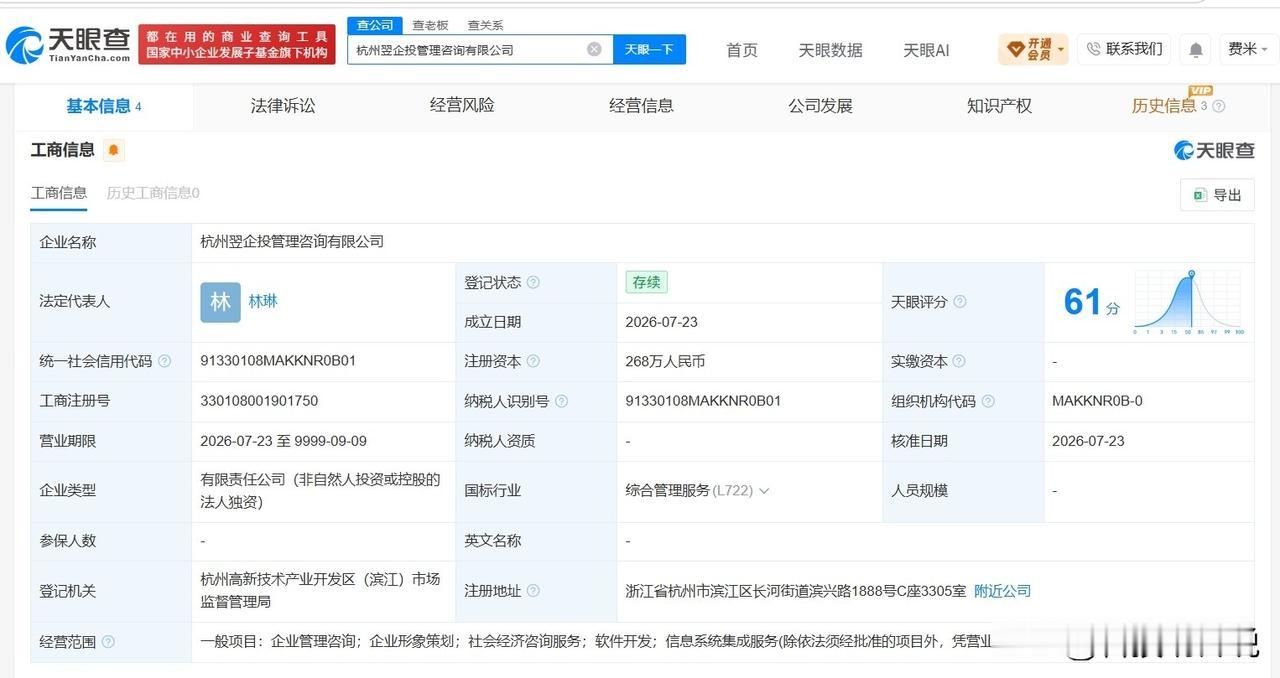Click the 林 avatar of legal representative
Viewport: 1280px width, 678px height.
[220, 302]
